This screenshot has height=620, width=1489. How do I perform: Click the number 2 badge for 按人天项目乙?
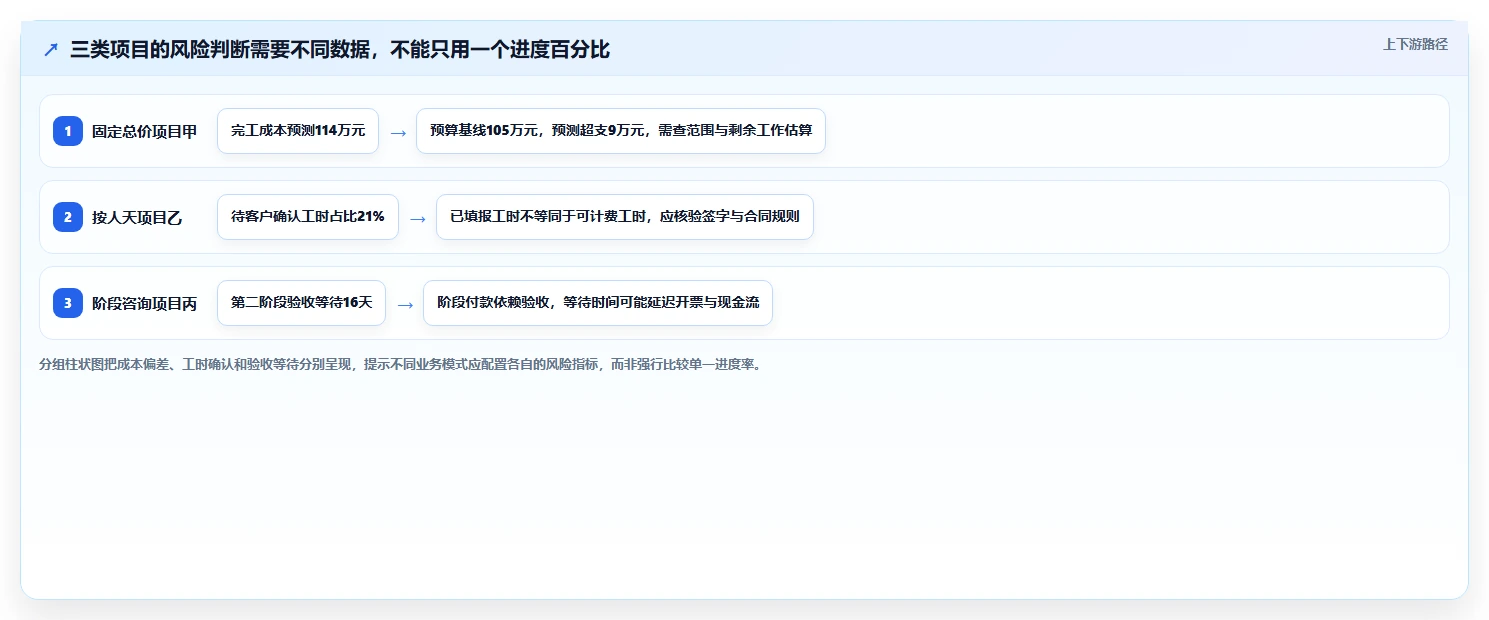(68, 217)
